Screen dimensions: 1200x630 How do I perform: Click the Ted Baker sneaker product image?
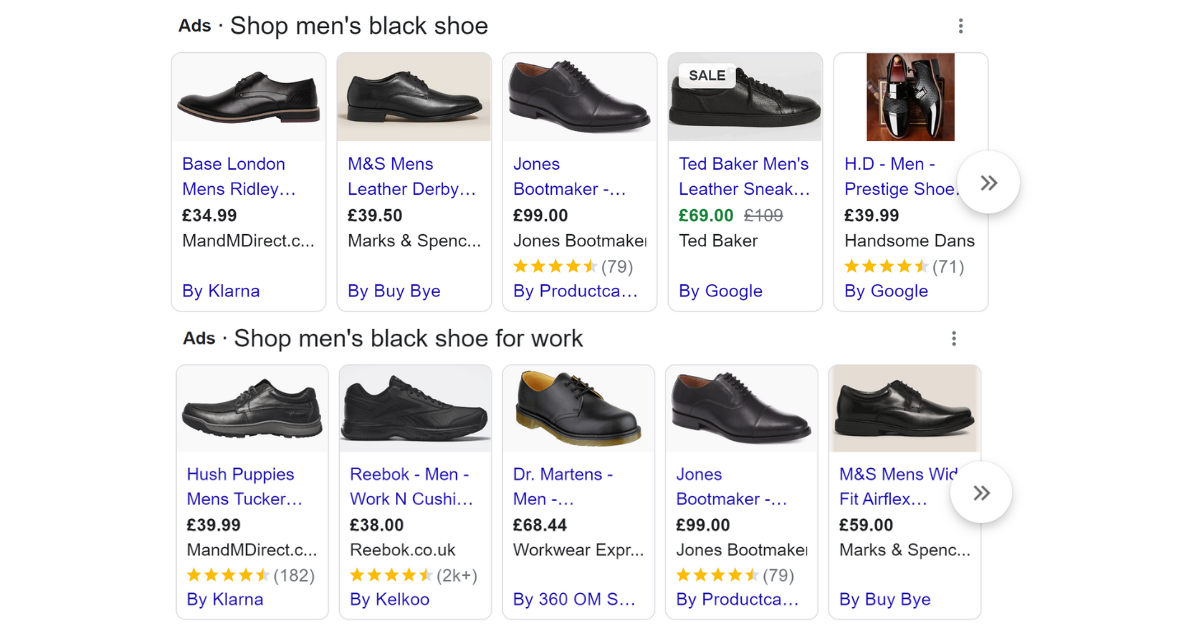coord(745,97)
